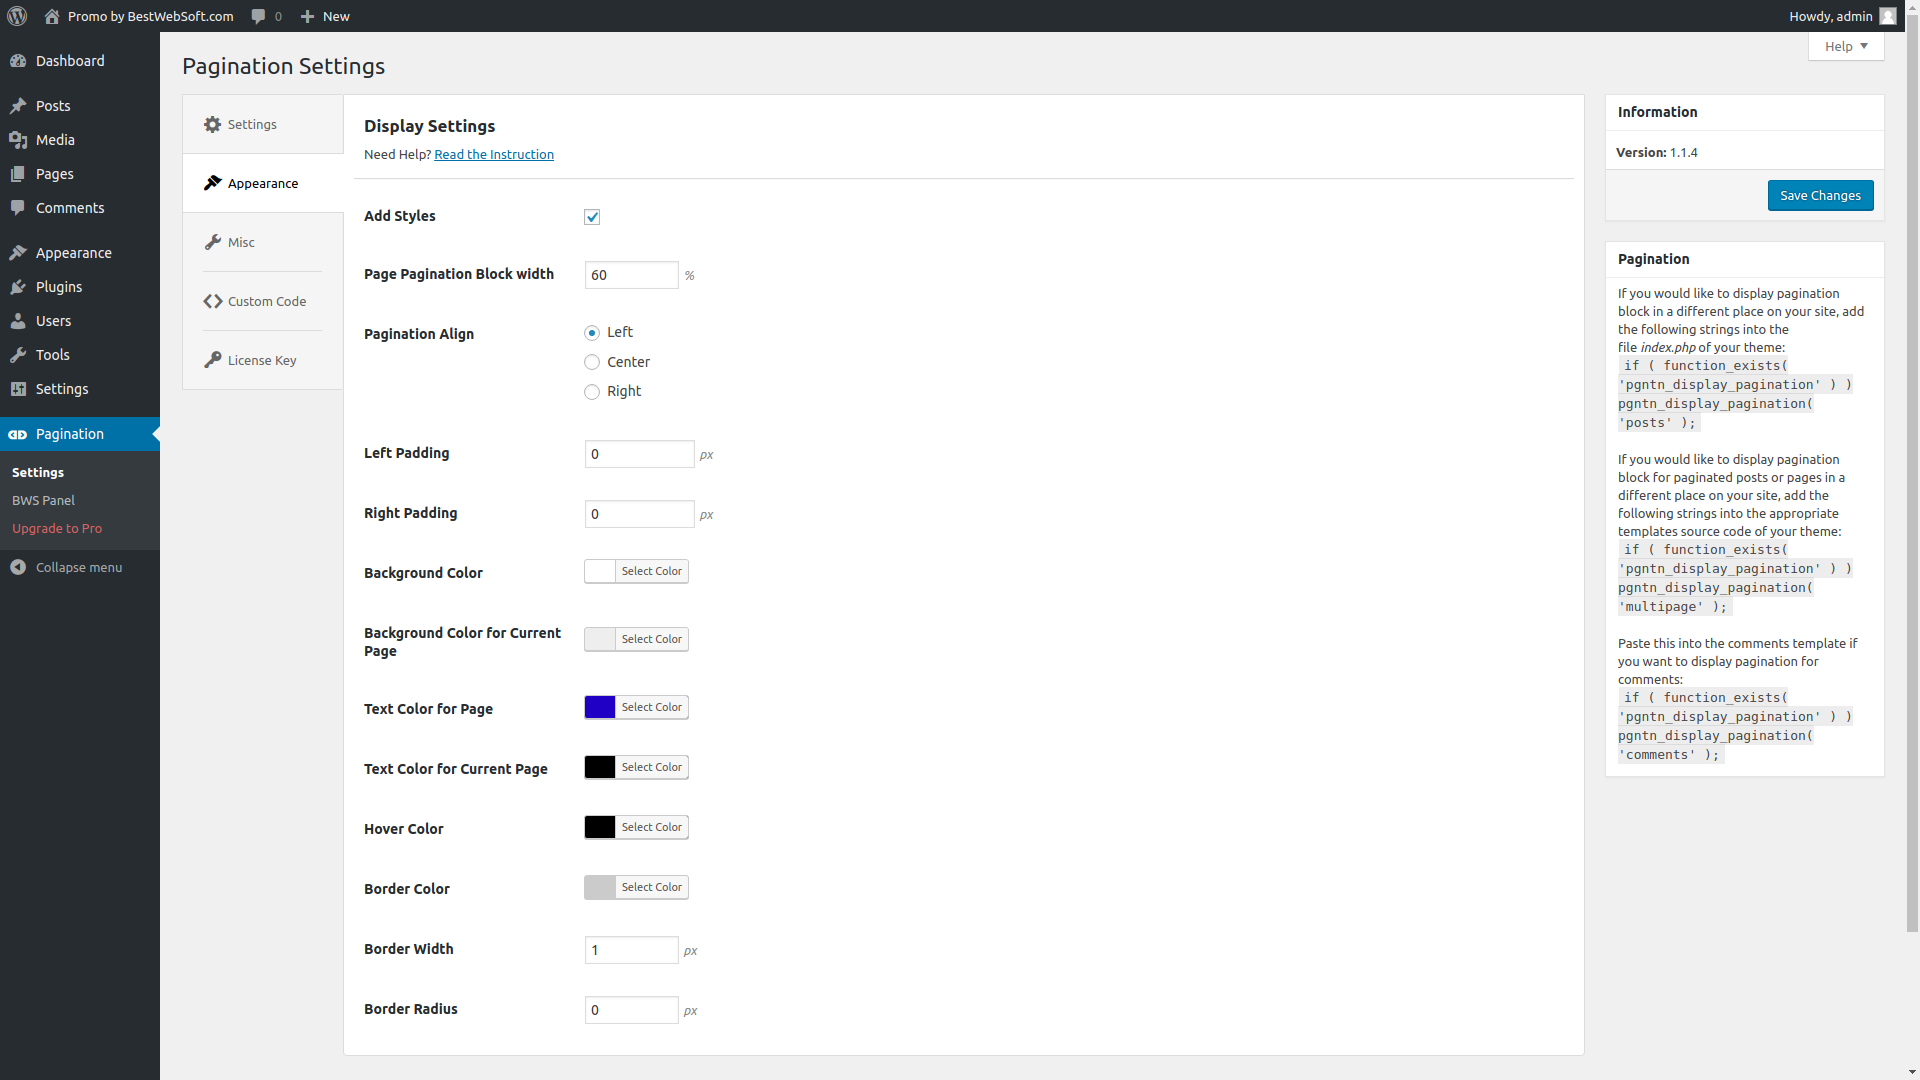Click the Media icon in sidebar
The width and height of the screenshot is (1920, 1080).
tap(18, 140)
